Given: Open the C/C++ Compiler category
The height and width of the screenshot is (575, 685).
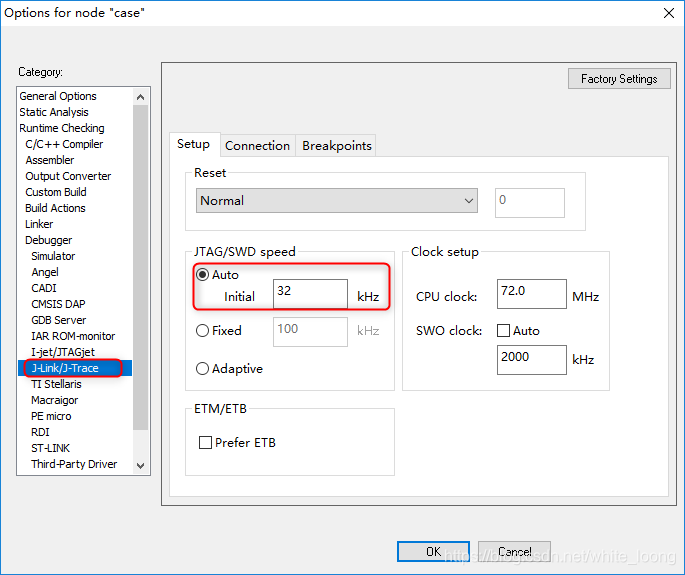Looking at the screenshot, I should pyautogui.click(x=64, y=144).
